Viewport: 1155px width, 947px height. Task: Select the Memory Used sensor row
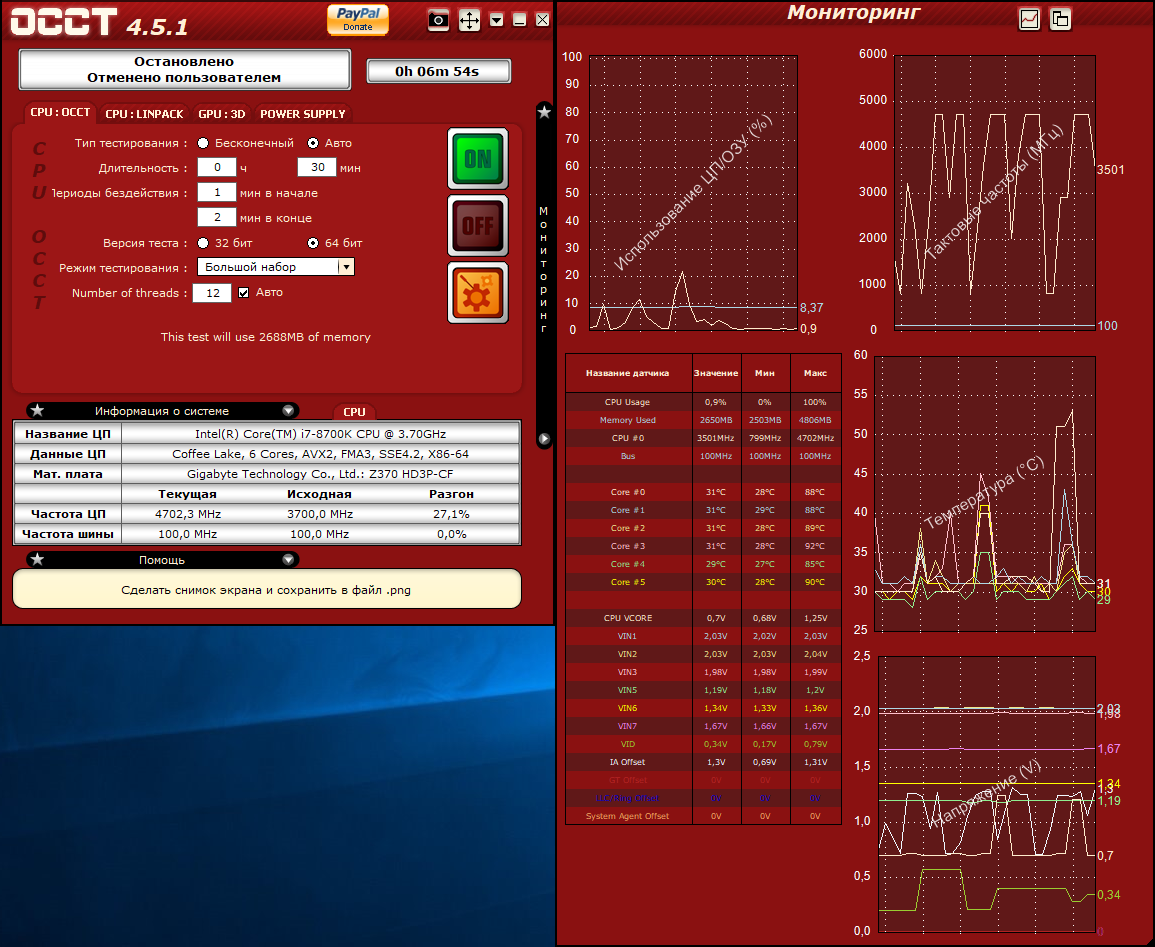(x=703, y=420)
